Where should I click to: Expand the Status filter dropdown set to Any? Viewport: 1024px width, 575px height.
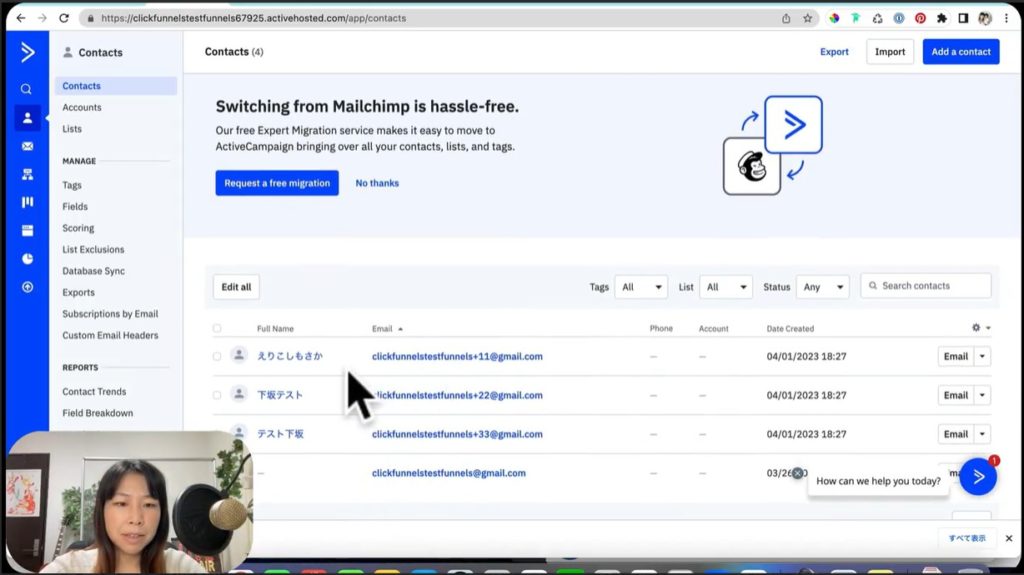822,287
